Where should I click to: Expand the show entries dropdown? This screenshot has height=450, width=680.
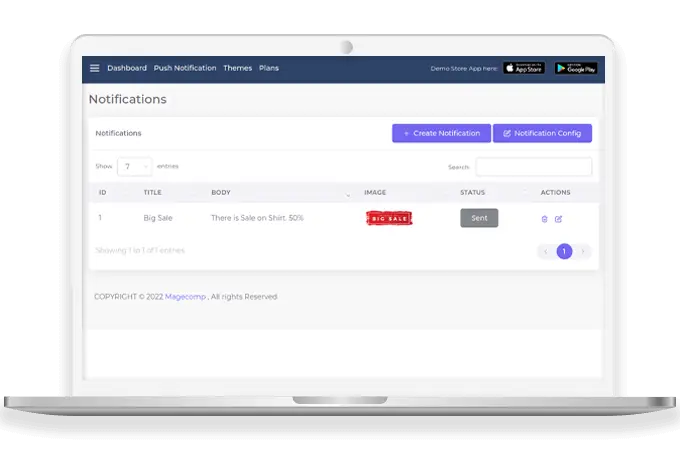tap(134, 167)
